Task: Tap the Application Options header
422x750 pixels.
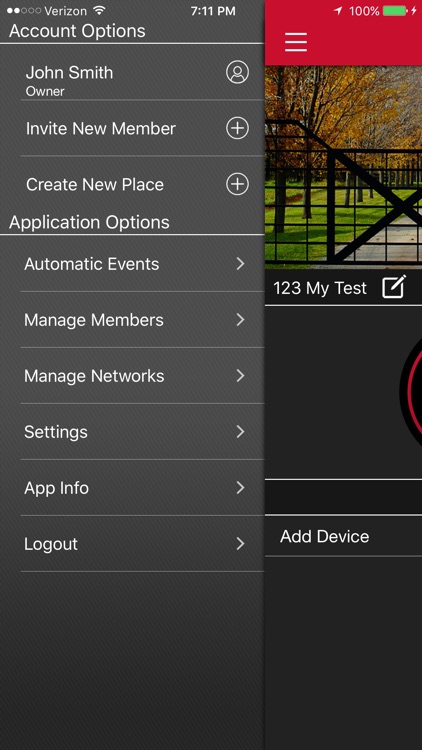Action: click(89, 222)
